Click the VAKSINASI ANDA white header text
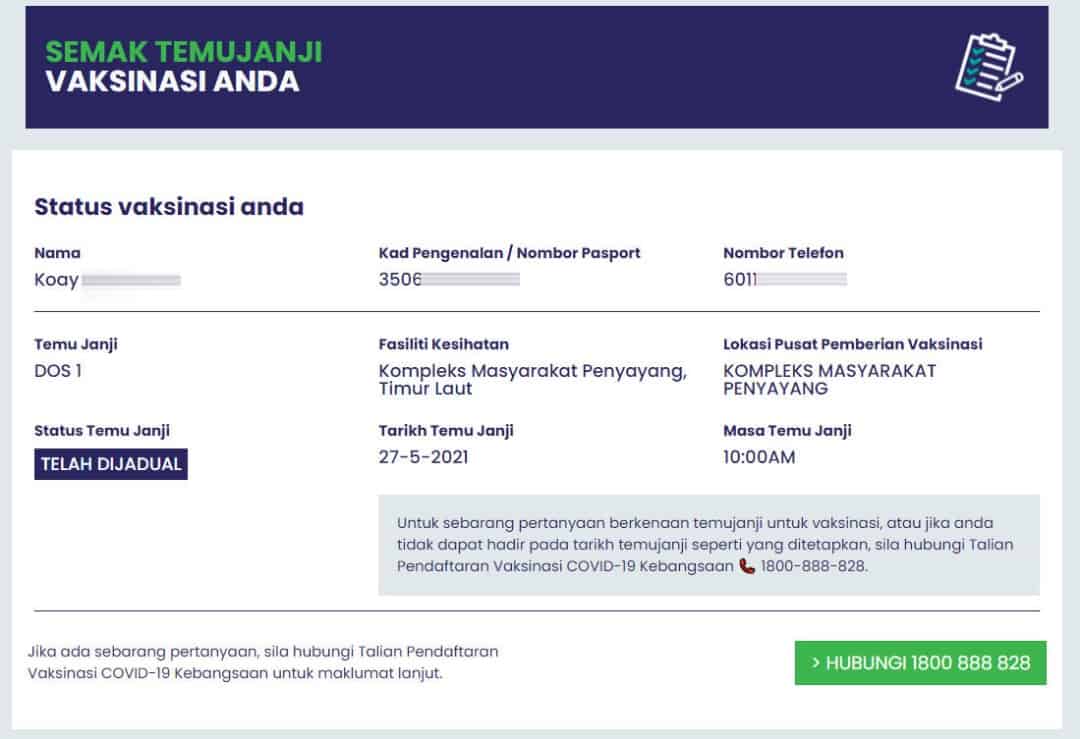Viewport: 1080px width, 739px height. 172,82
